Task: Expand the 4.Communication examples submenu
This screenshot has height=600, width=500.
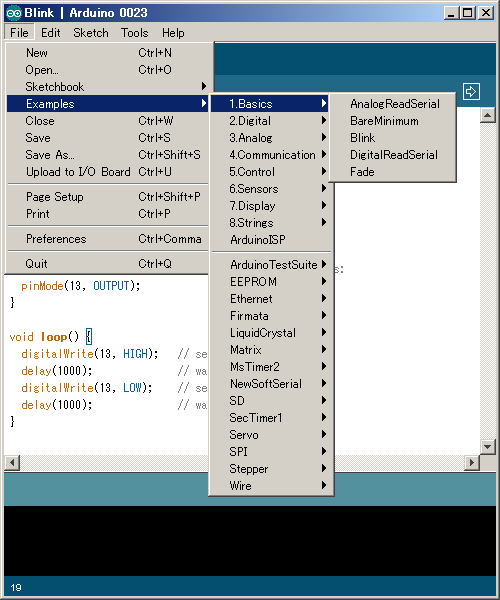Action: [270, 155]
